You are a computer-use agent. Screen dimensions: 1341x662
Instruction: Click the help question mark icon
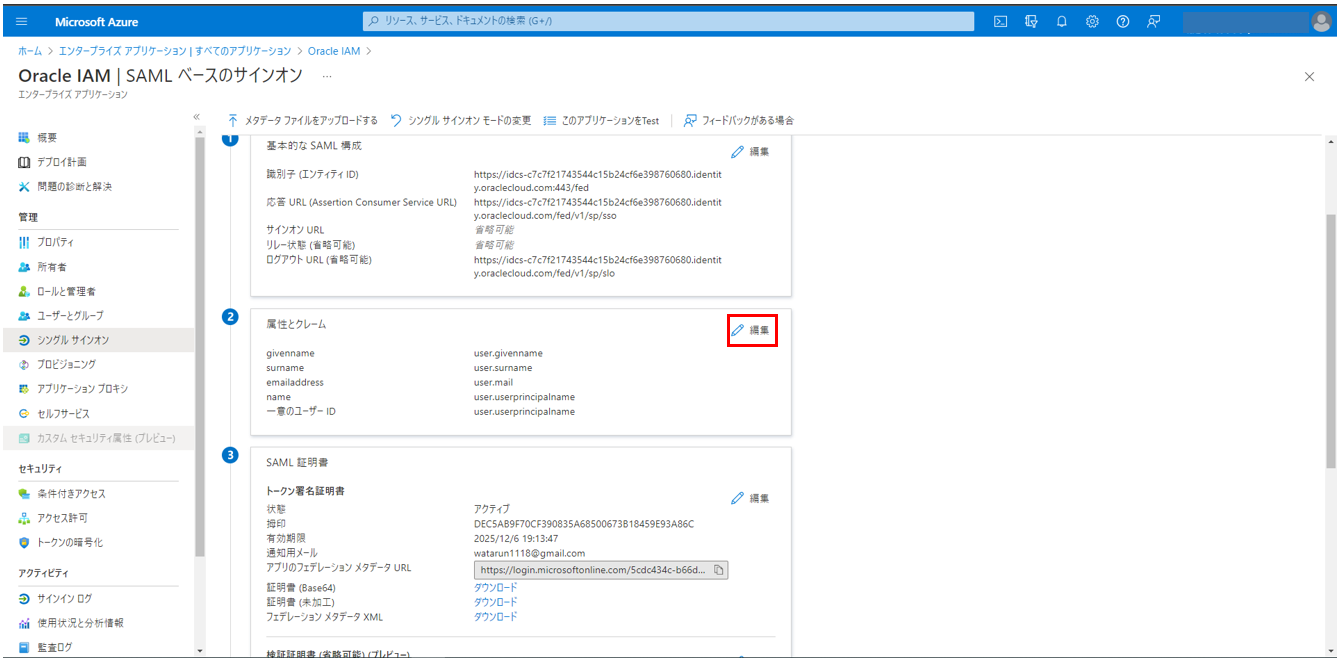click(x=1123, y=21)
